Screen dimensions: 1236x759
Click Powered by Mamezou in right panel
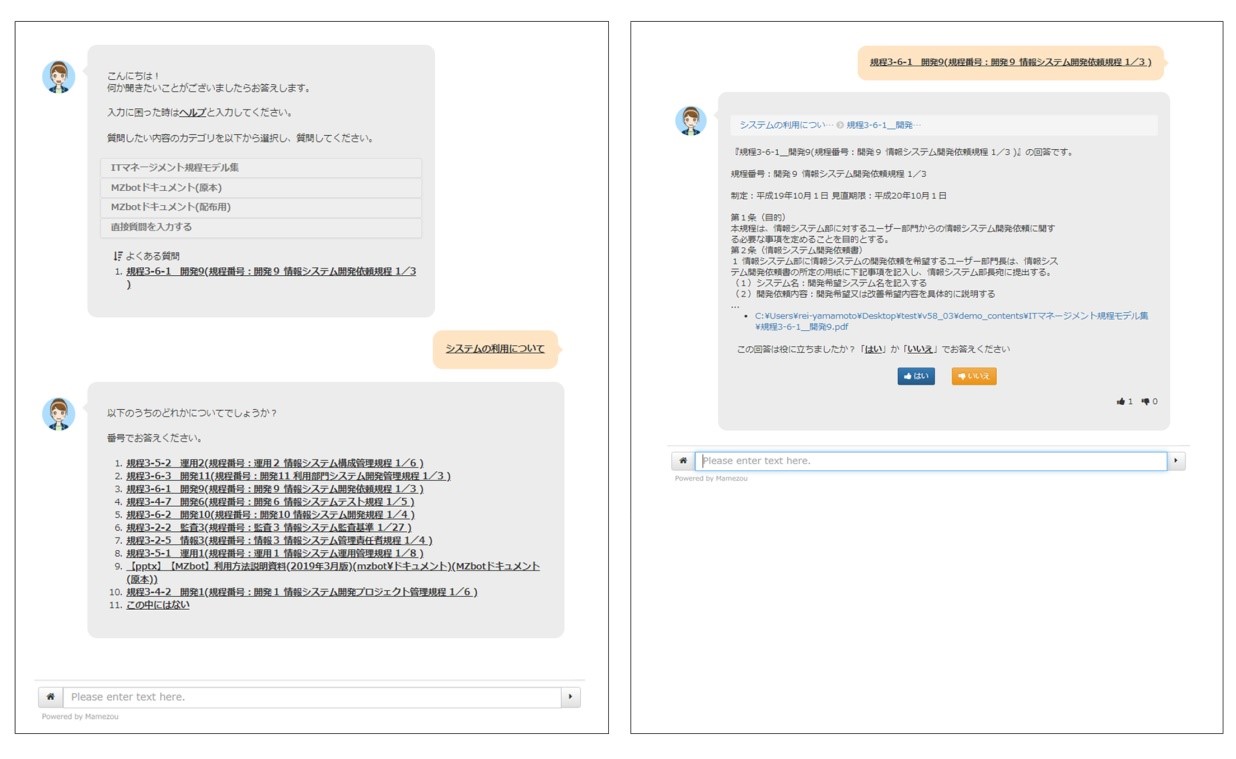point(711,479)
